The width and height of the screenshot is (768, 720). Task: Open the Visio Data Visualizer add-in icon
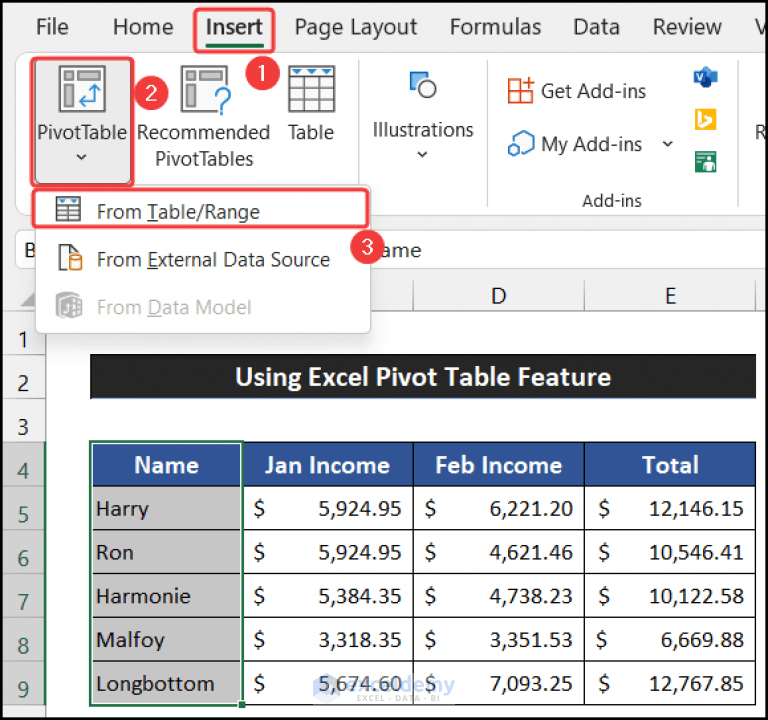(x=705, y=77)
